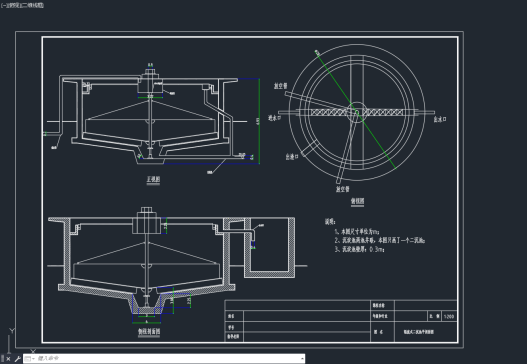Select the '放空管' label beside the inlet pipe
This screenshot has height=364, width=527.
(280, 86)
